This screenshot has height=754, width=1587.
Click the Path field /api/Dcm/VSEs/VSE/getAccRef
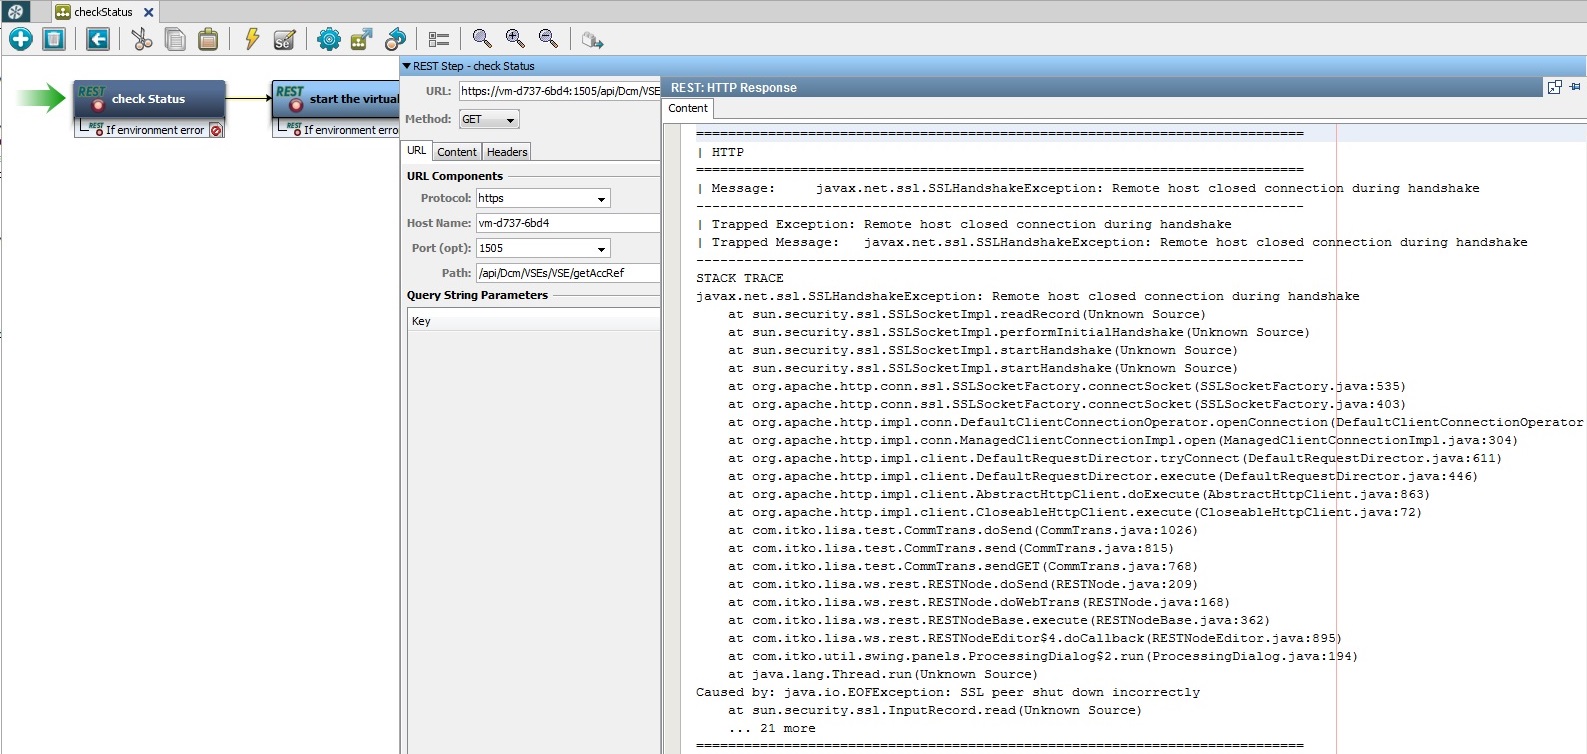568,273
